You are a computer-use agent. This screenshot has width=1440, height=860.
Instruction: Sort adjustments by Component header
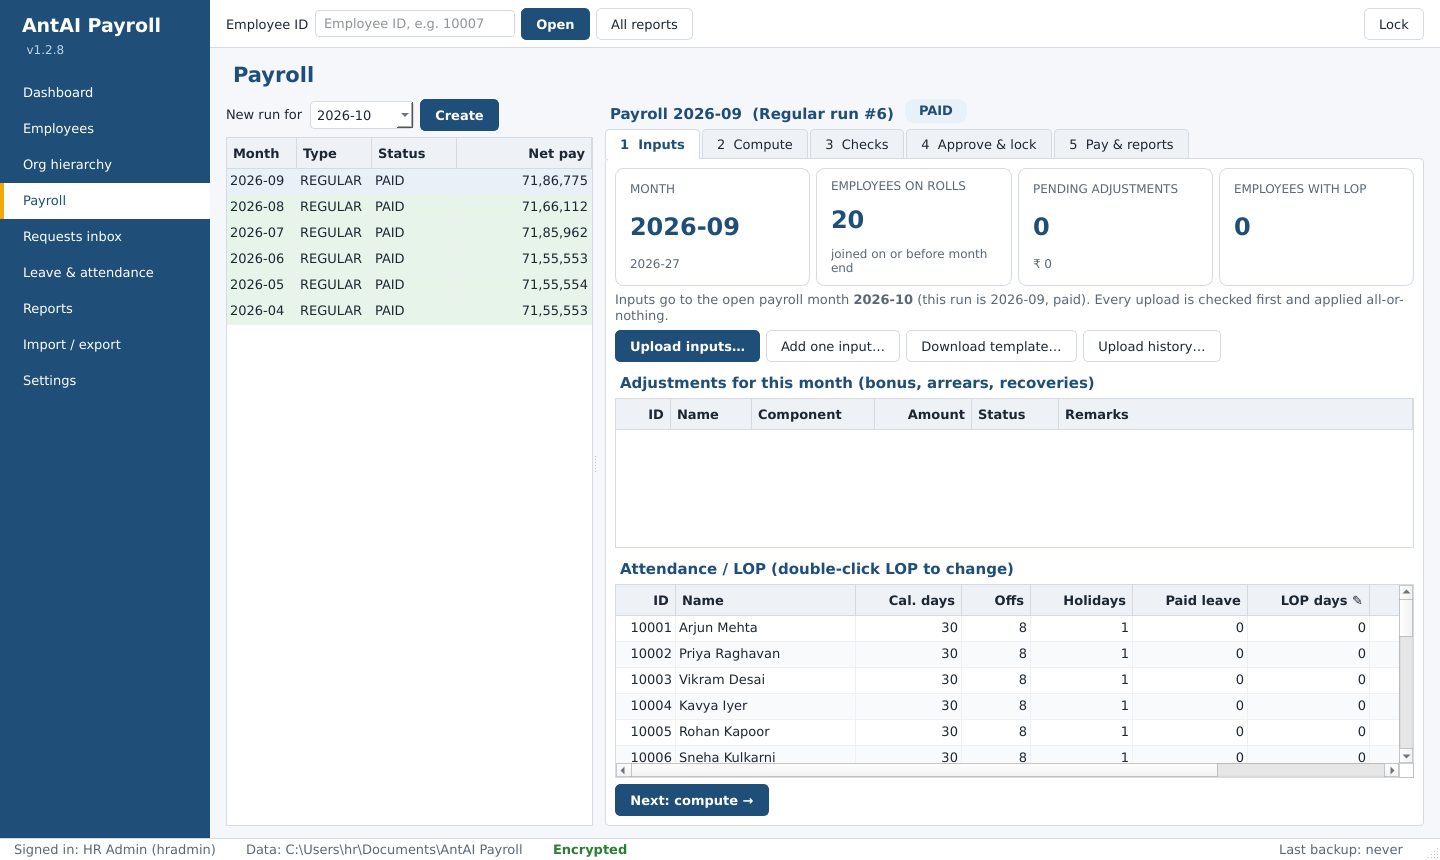click(813, 414)
